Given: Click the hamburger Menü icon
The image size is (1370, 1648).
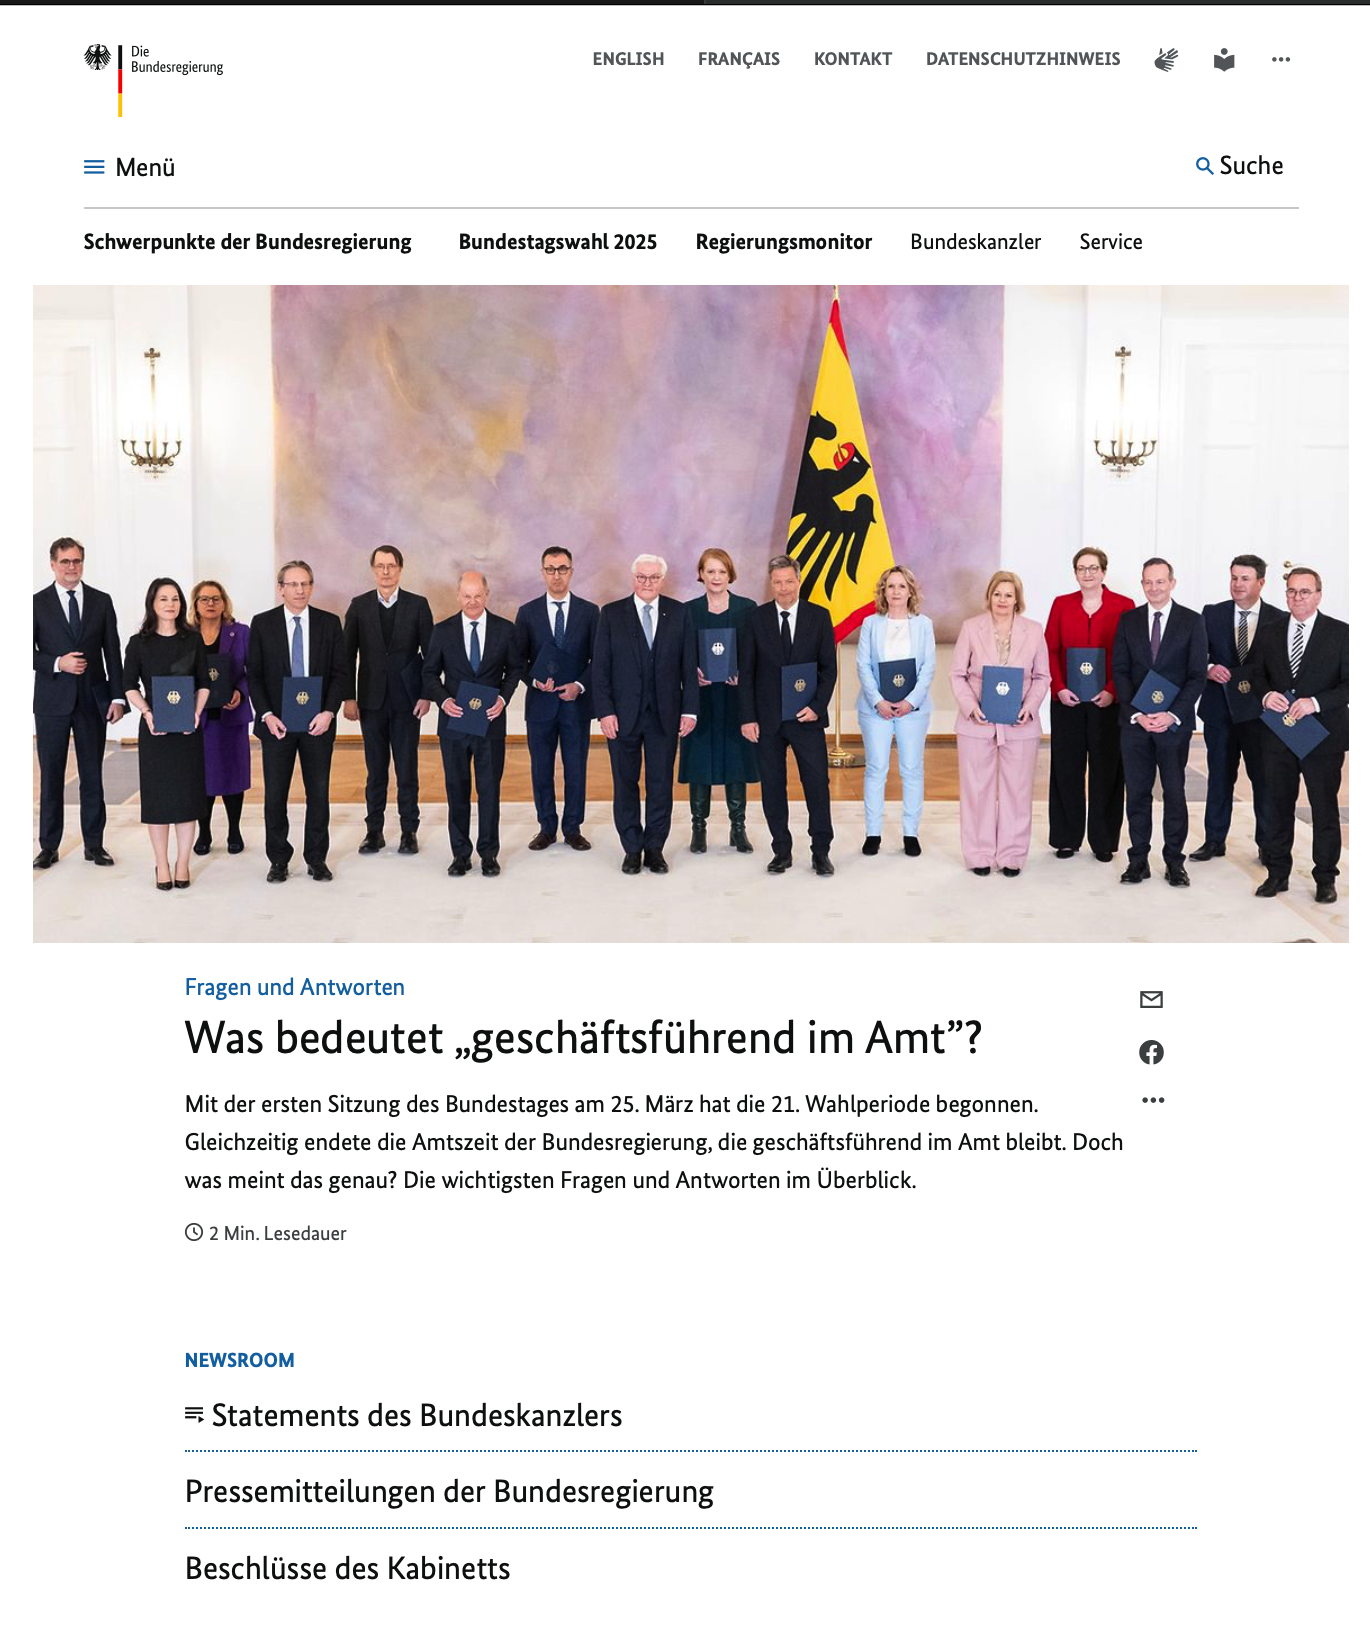Looking at the screenshot, I should (x=94, y=167).
